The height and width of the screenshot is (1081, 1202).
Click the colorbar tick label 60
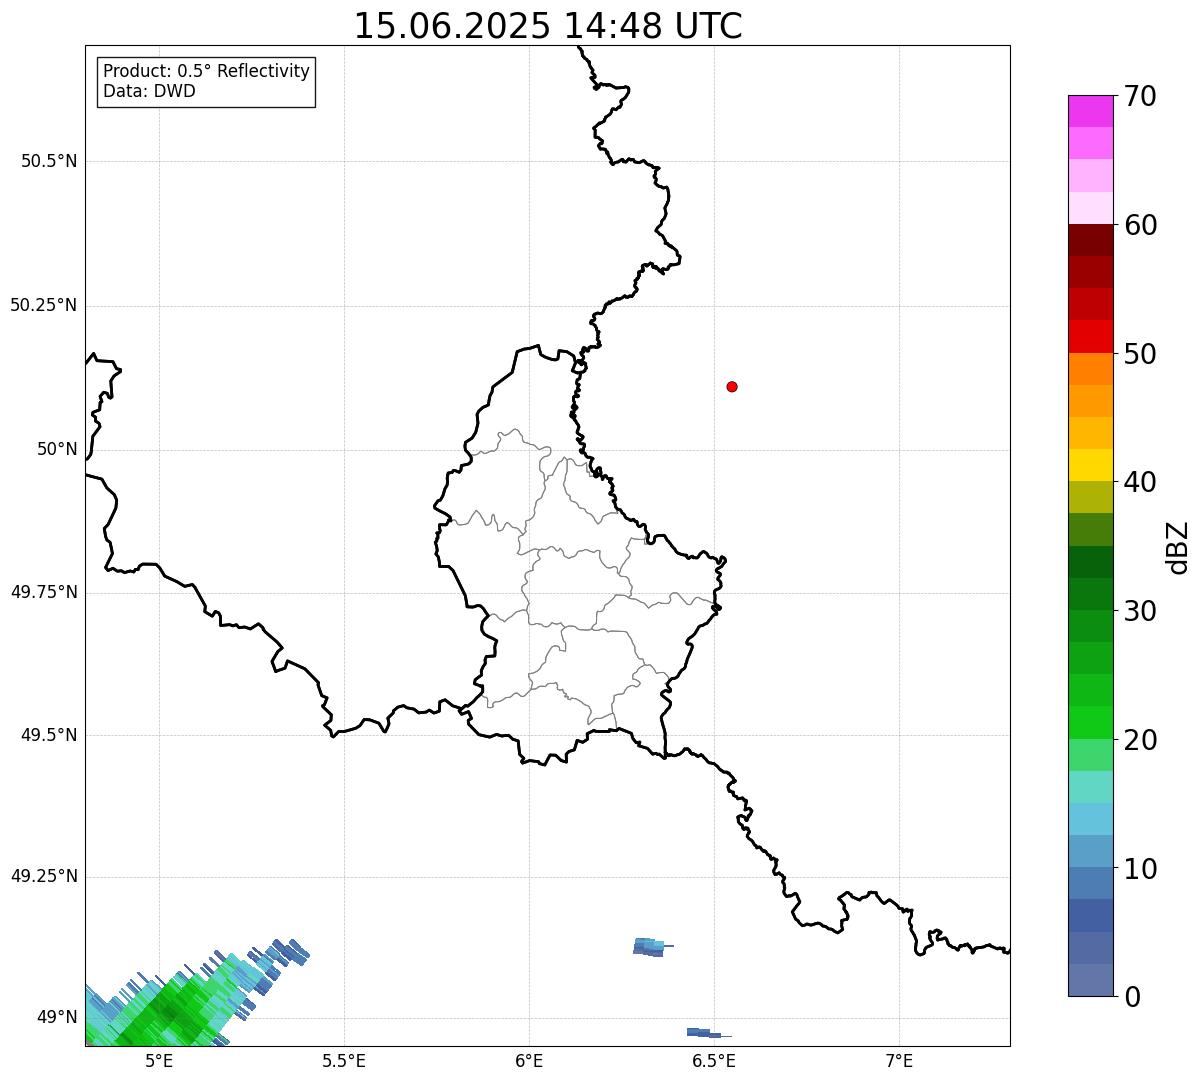[1140, 225]
